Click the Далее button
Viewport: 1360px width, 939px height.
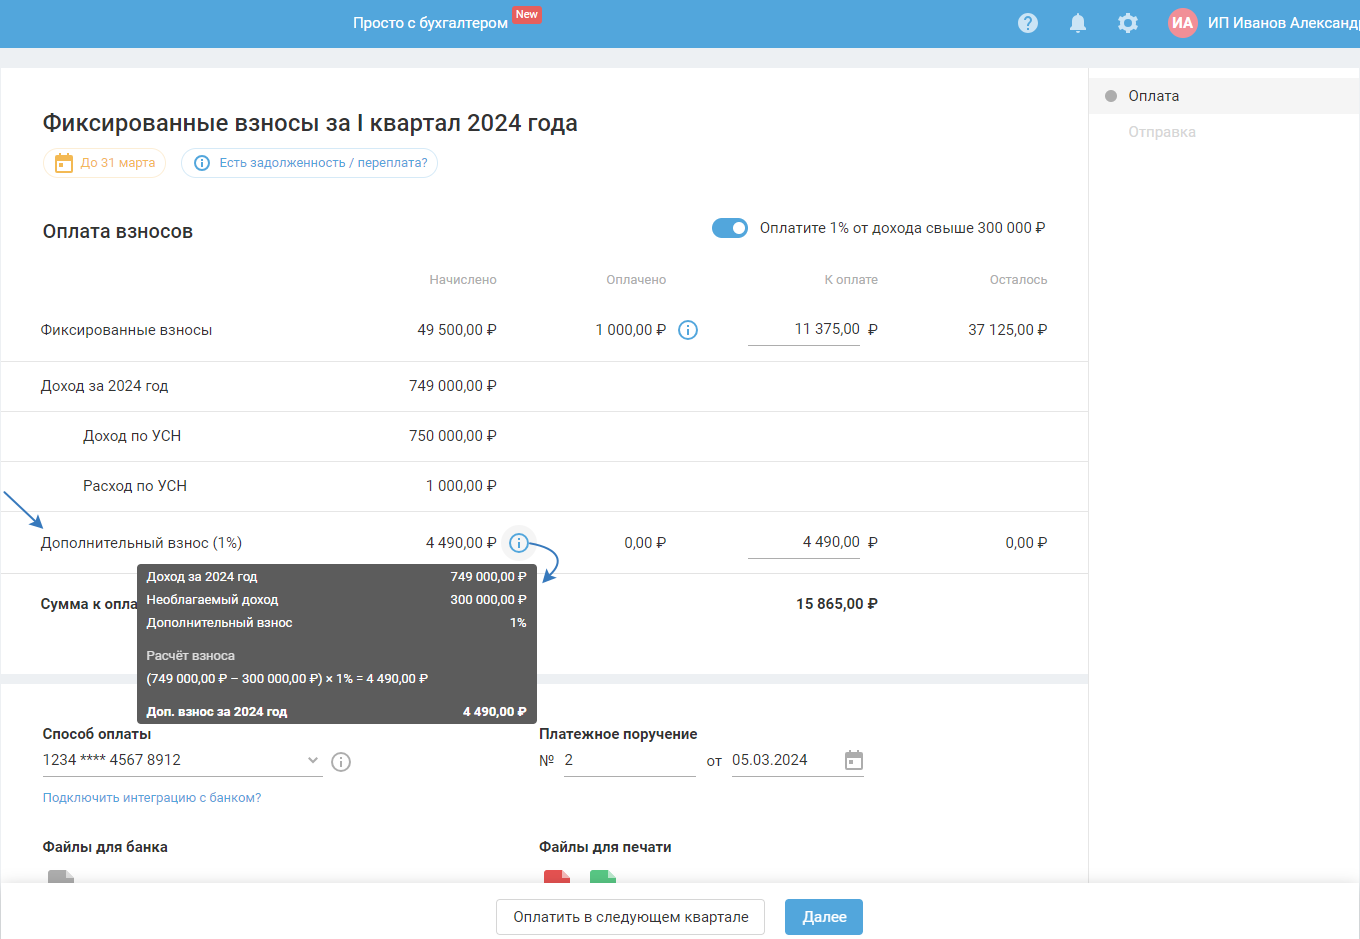pyautogui.click(x=824, y=917)
